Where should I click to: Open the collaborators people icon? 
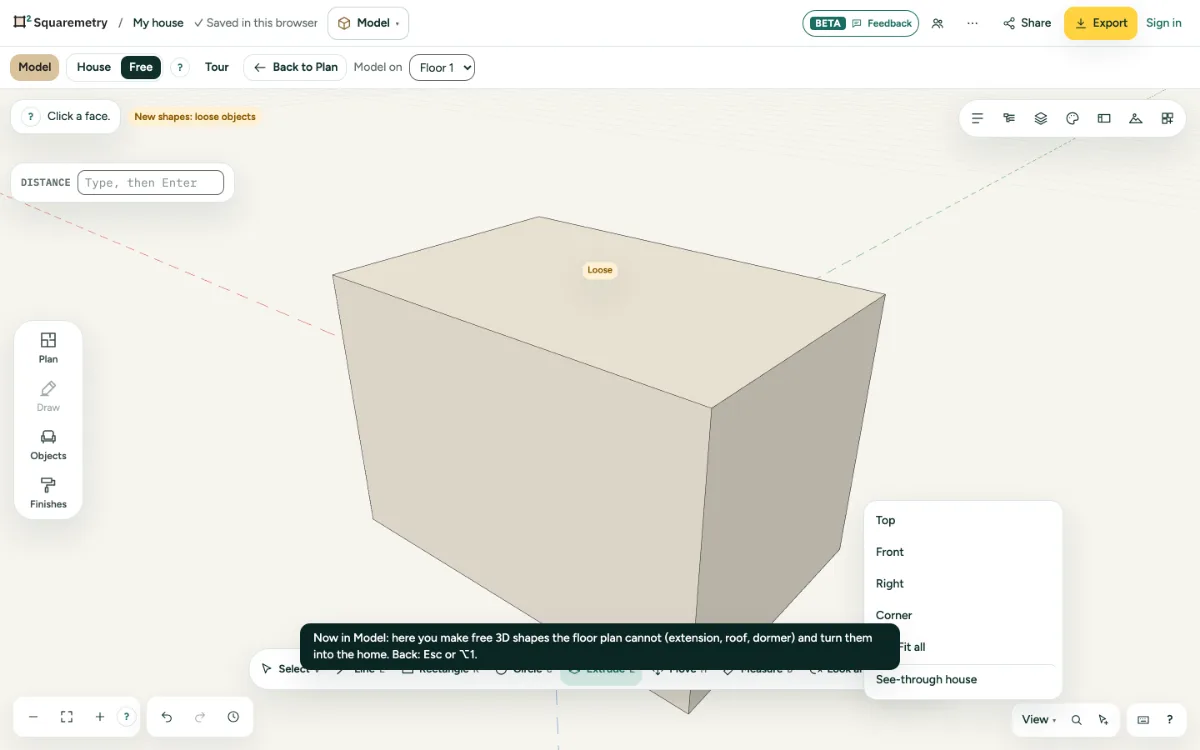coord(937,23)
